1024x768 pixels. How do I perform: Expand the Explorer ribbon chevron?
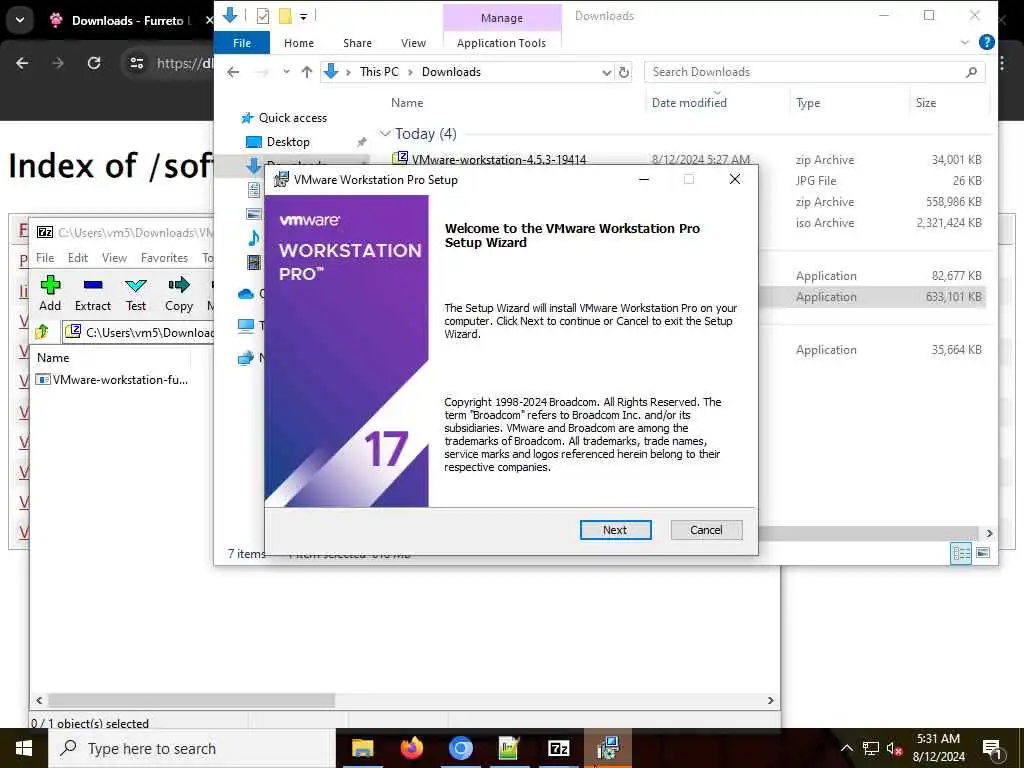pos(965,42)
